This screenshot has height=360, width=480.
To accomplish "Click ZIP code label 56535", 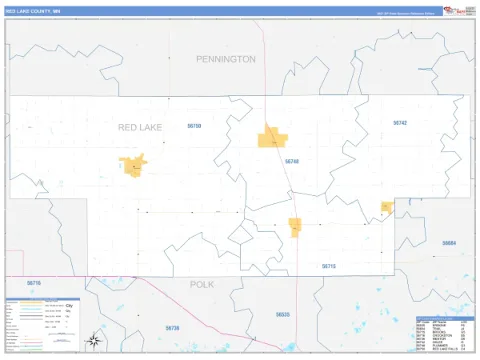I will pyautogui.click(x=283, y=314).
